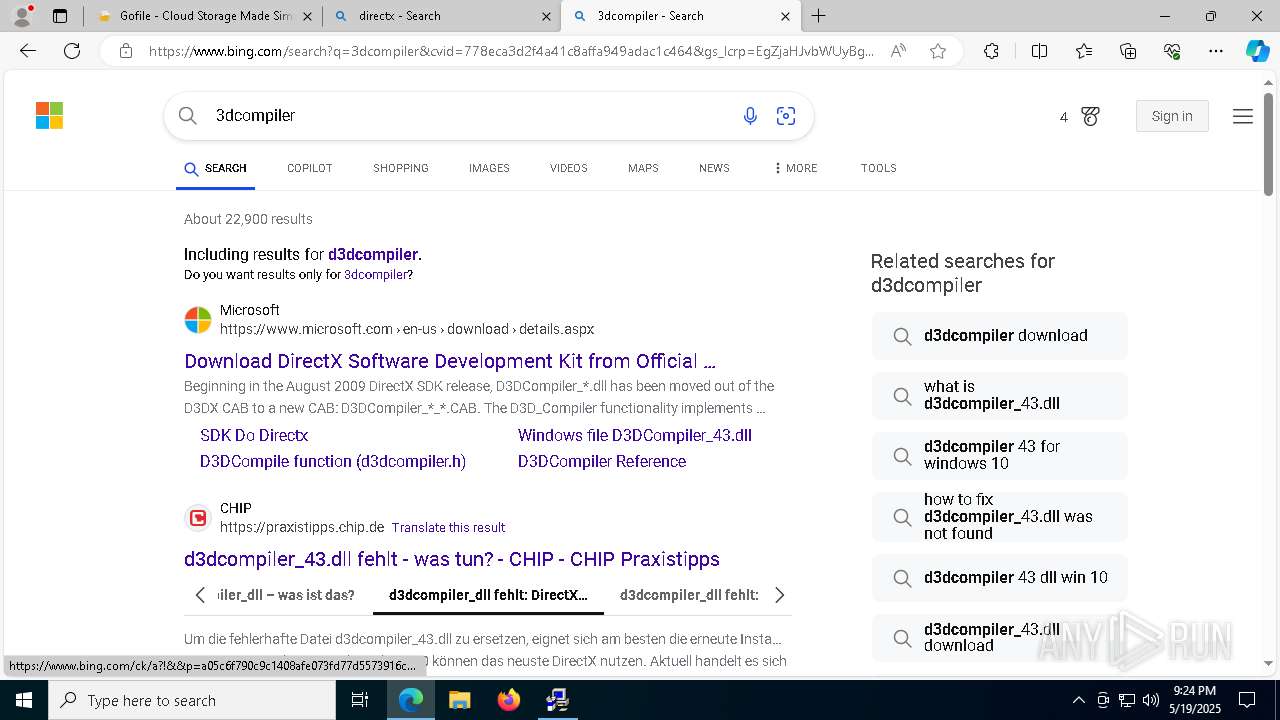Reload the page with the refresh icon
Viewport: 1280px width, 720px height.
[72, 51]
